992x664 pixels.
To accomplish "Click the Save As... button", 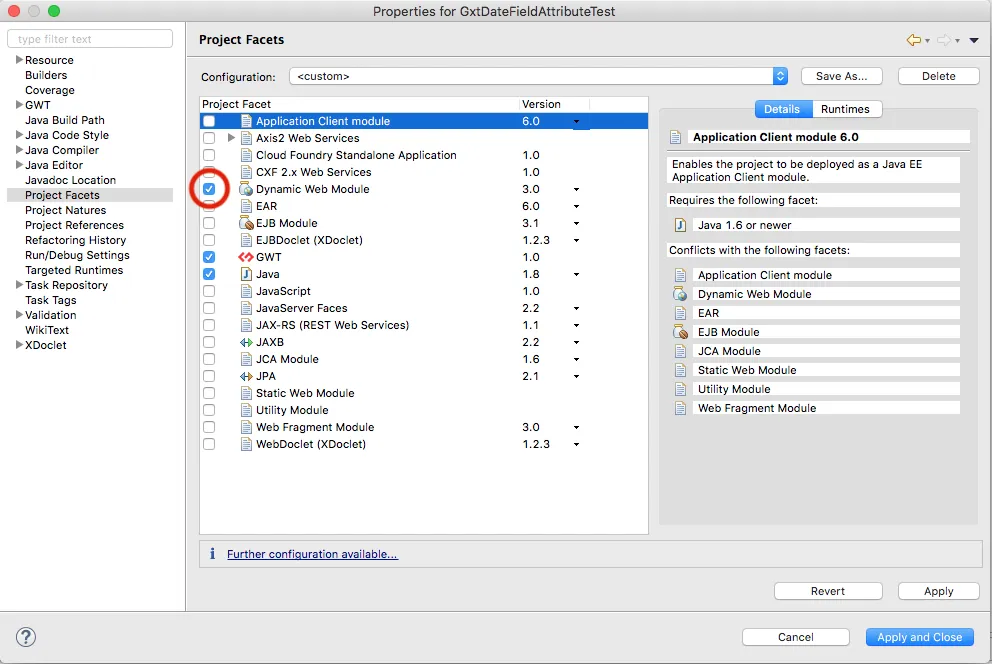I will point(841,76).
